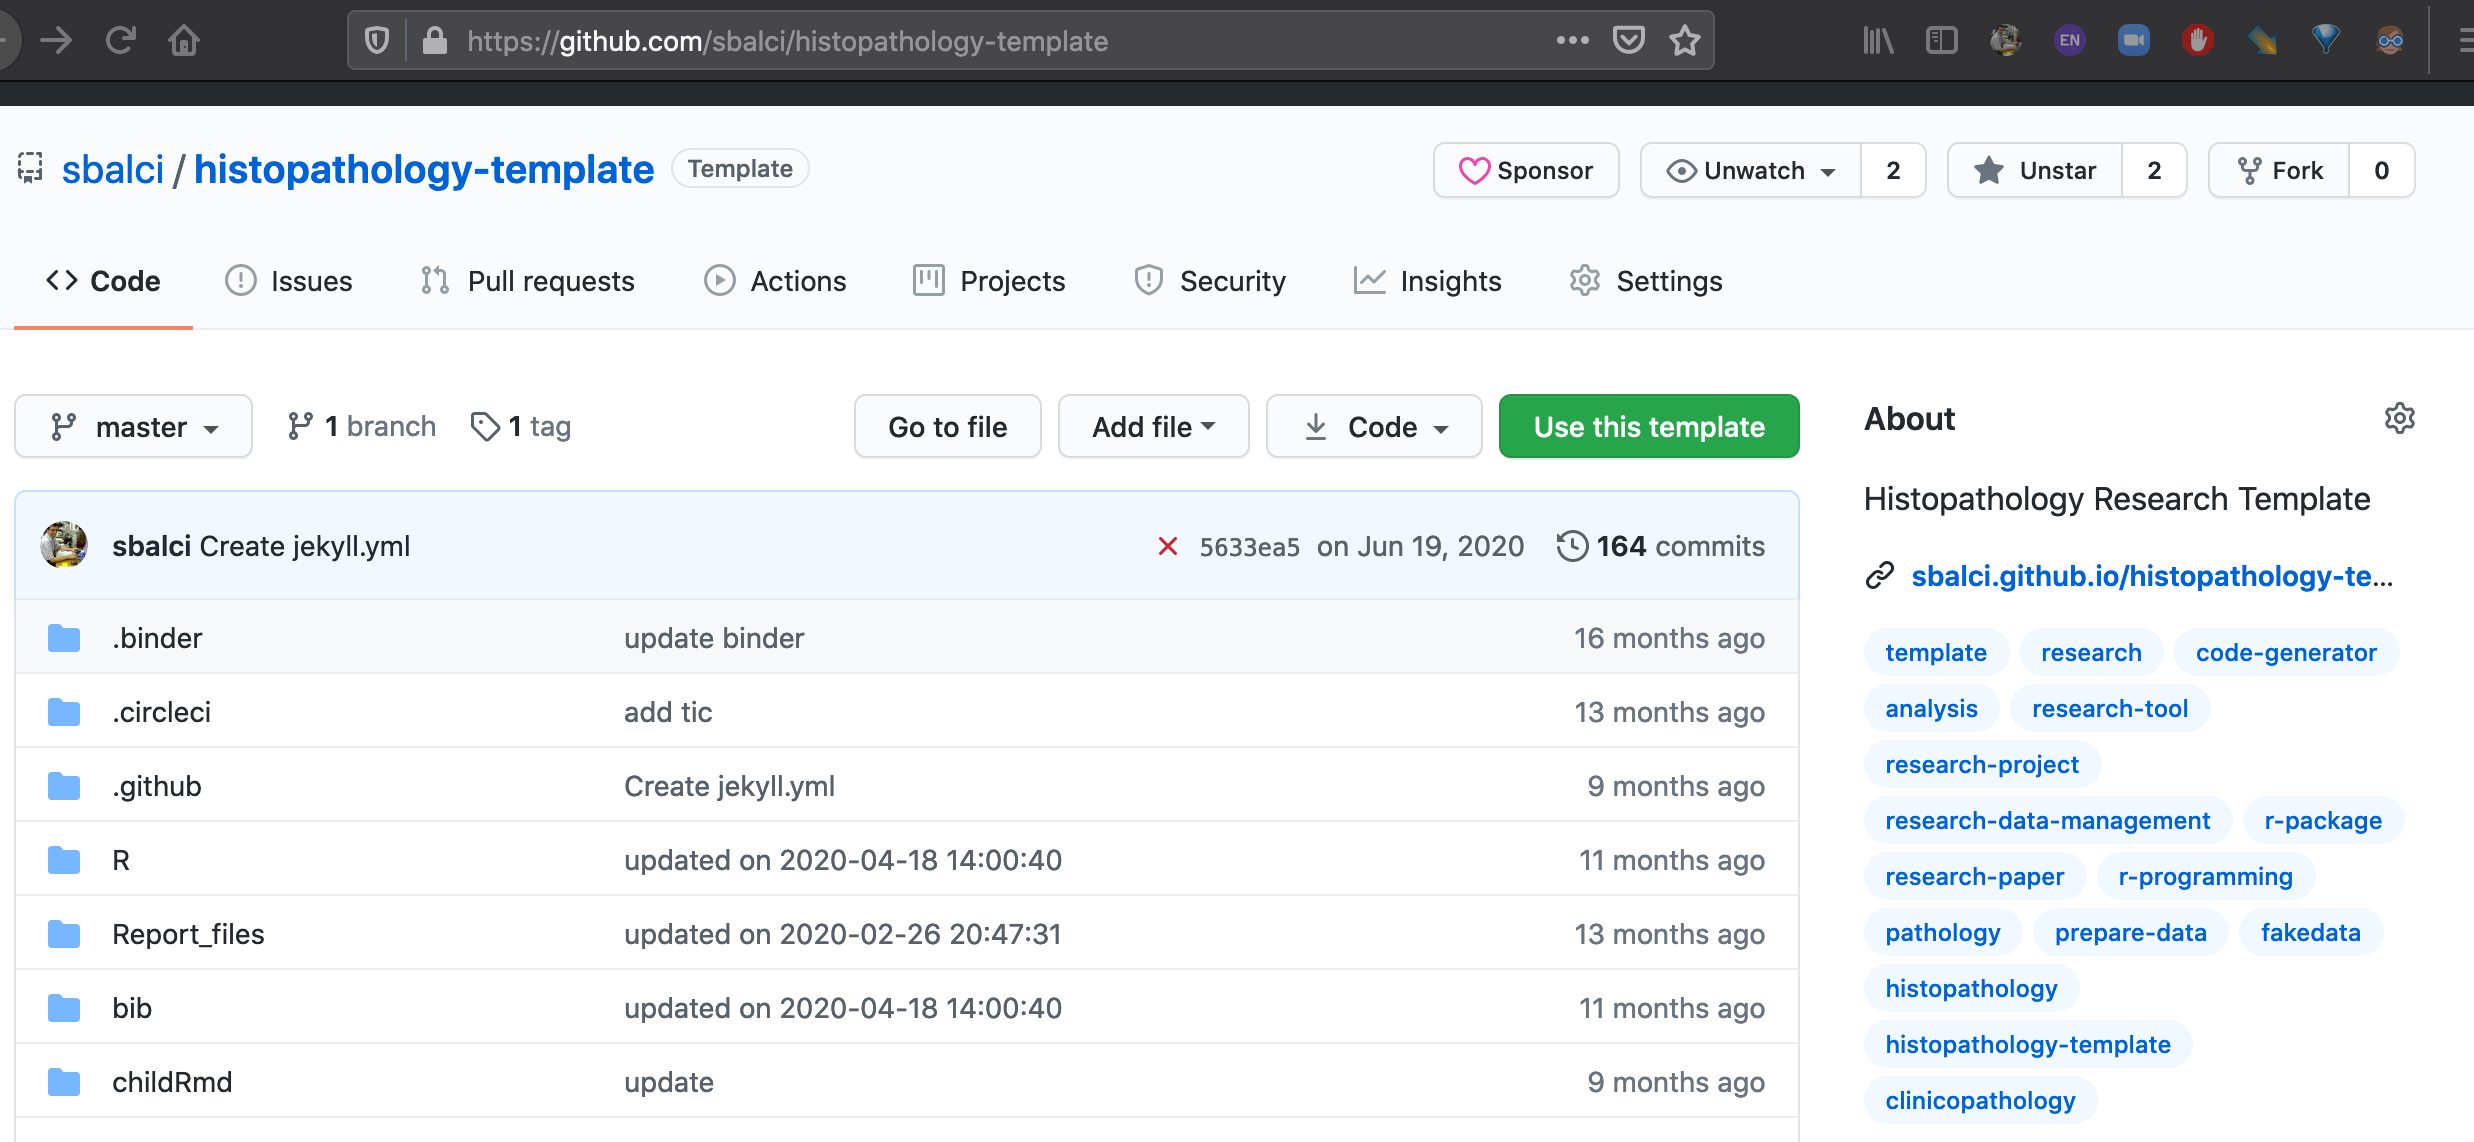
Task: Open commit hash 5633ea5
Action: point(1249,547)
